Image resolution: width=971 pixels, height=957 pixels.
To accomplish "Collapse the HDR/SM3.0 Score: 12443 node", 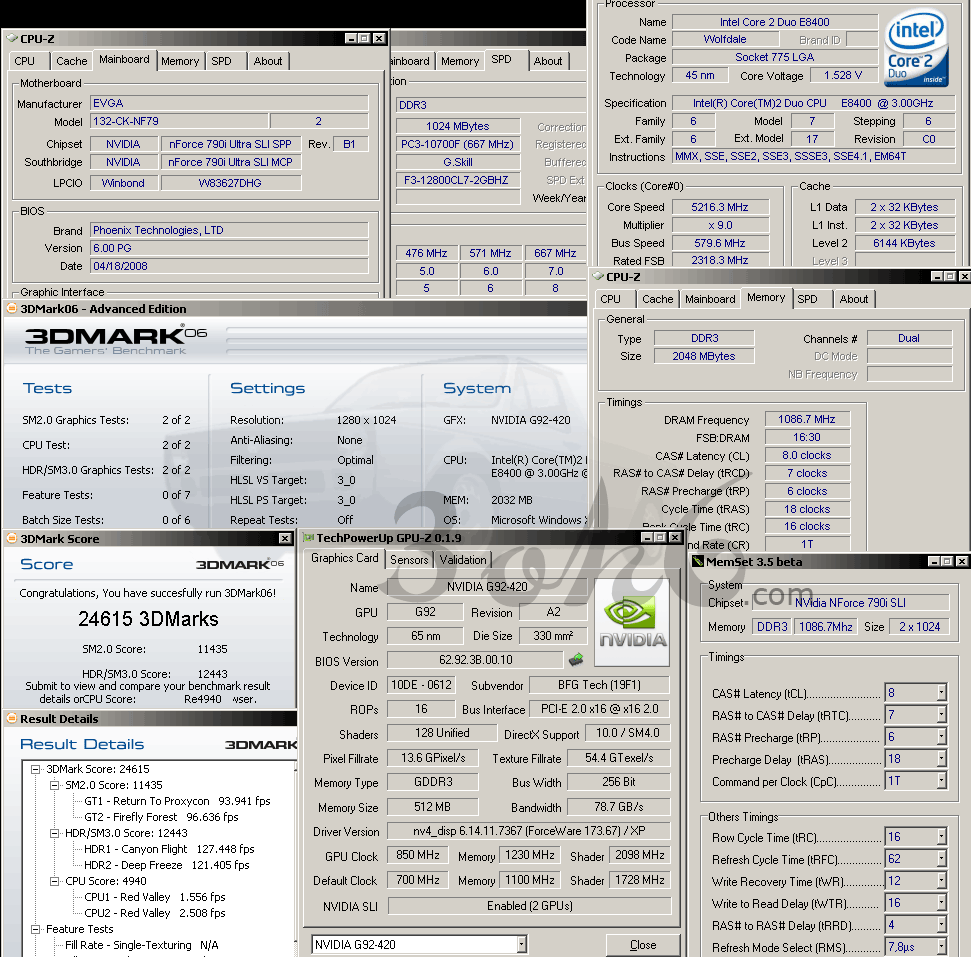I will tap(54, 833).
